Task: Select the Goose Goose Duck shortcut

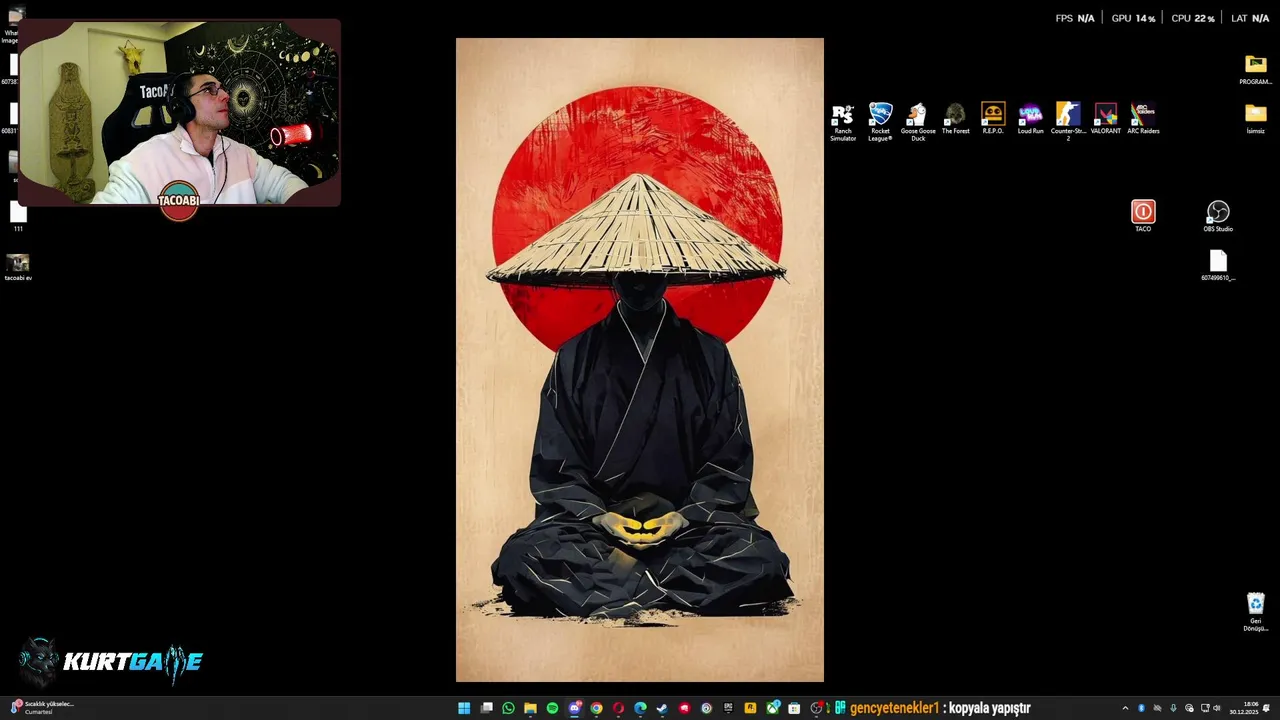Action: (918, 122)
